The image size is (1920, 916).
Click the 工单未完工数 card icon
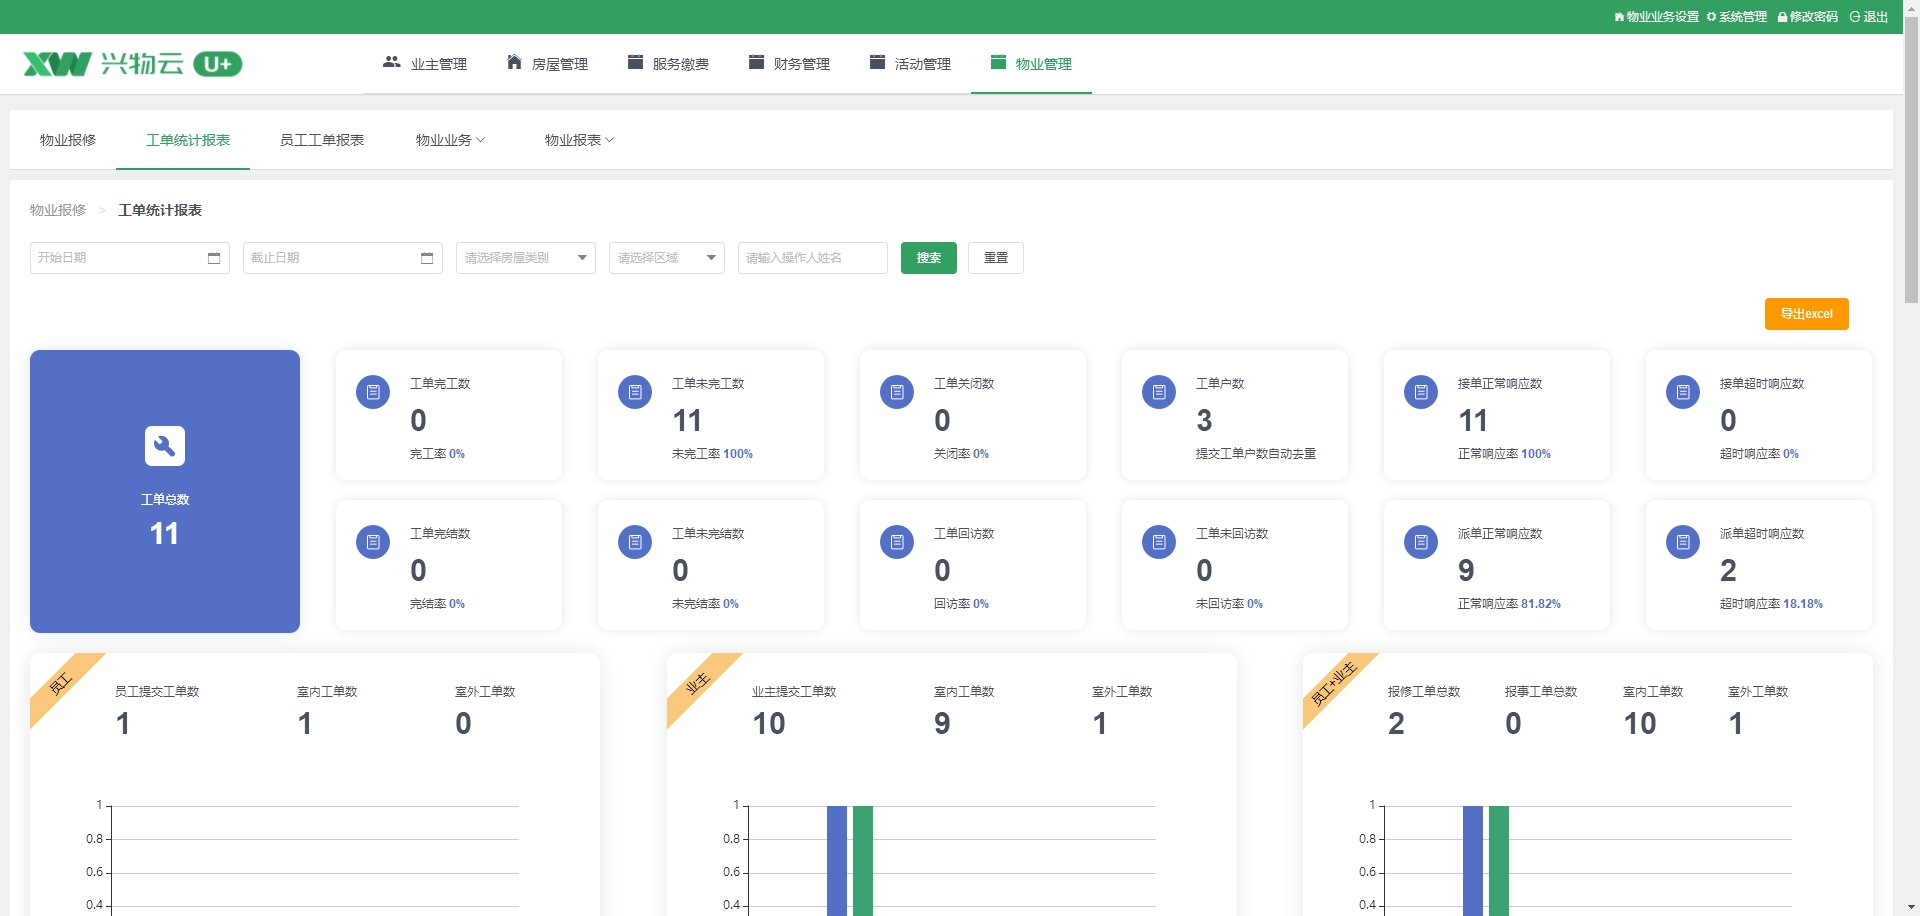tap(635, 392)
